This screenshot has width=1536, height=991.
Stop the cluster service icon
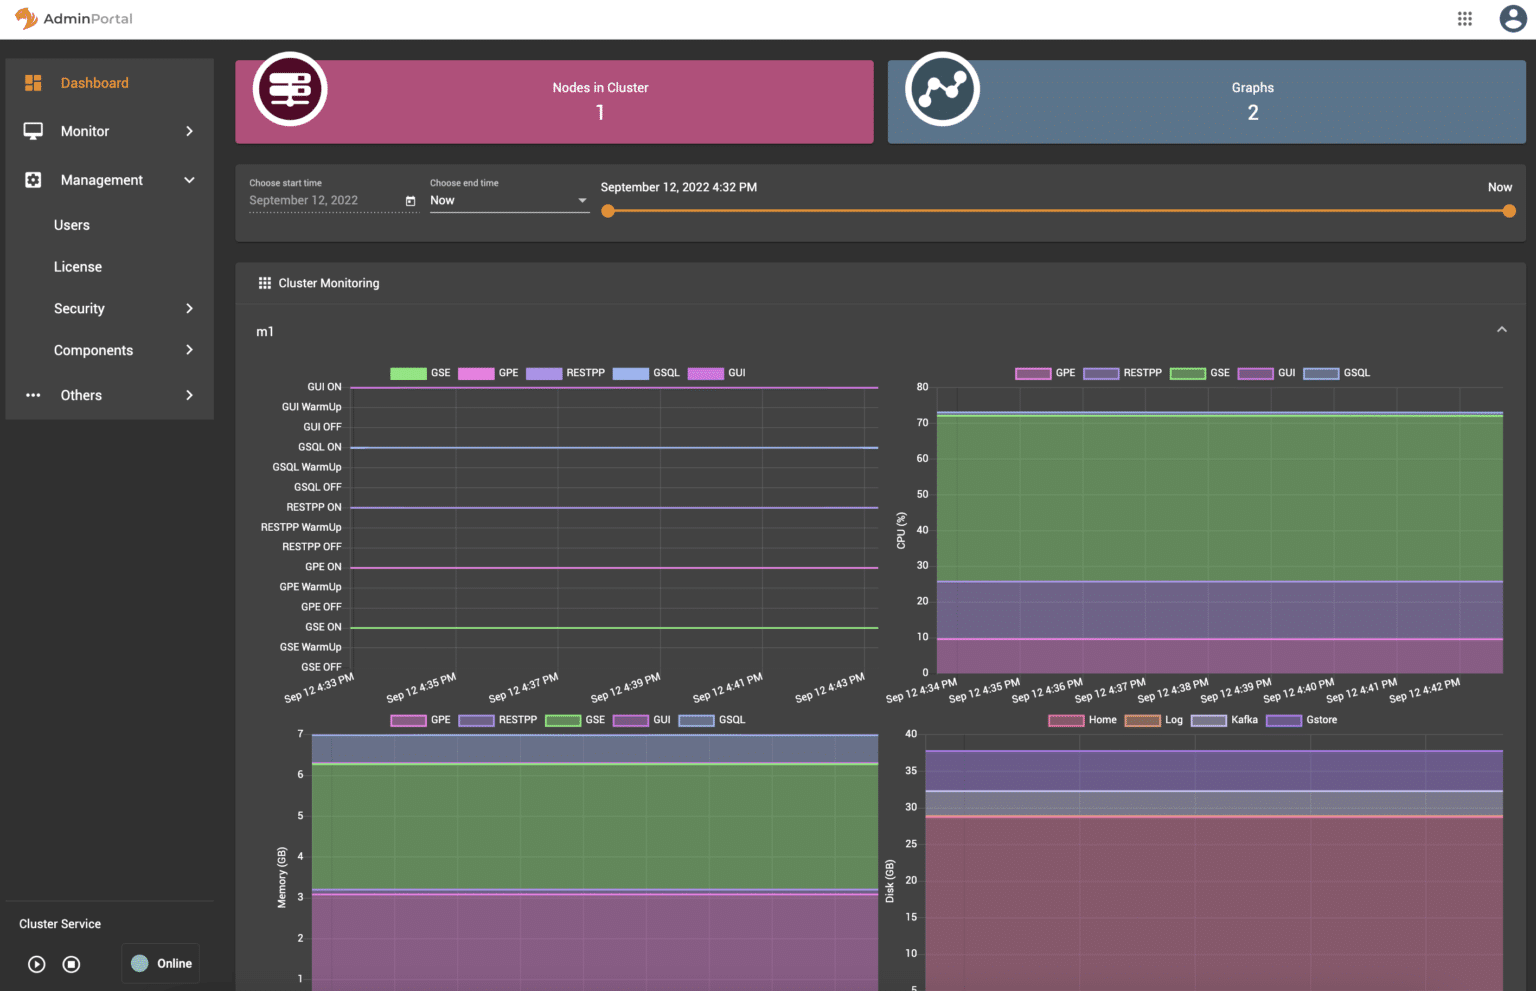click(x=71, y=964)
